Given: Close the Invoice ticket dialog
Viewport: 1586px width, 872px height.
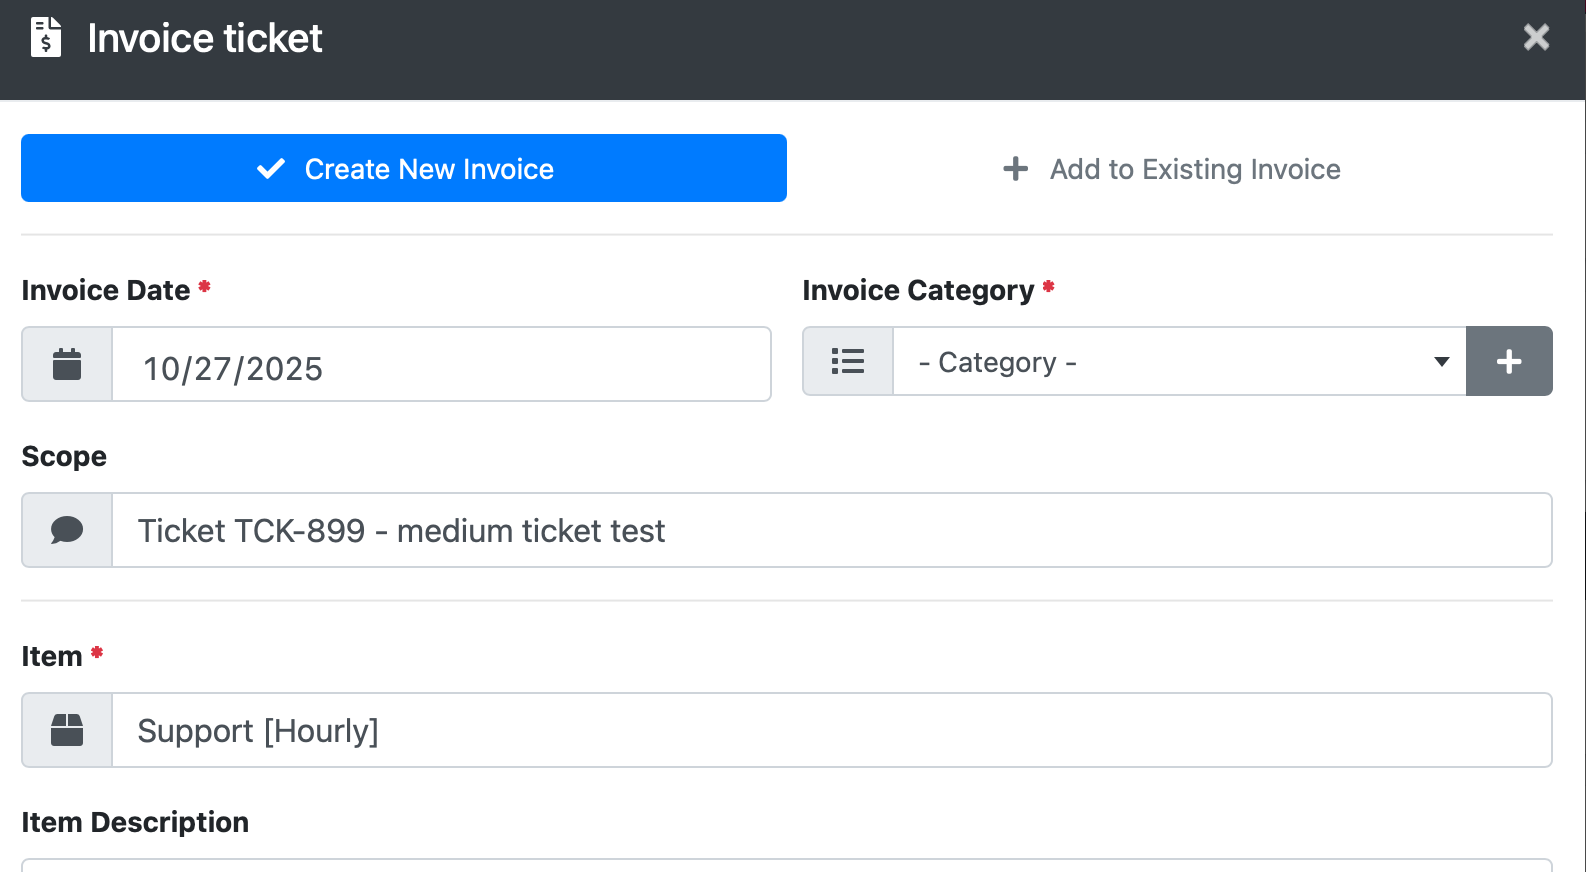Looking at the screenshot, I should click(1536, 38).
